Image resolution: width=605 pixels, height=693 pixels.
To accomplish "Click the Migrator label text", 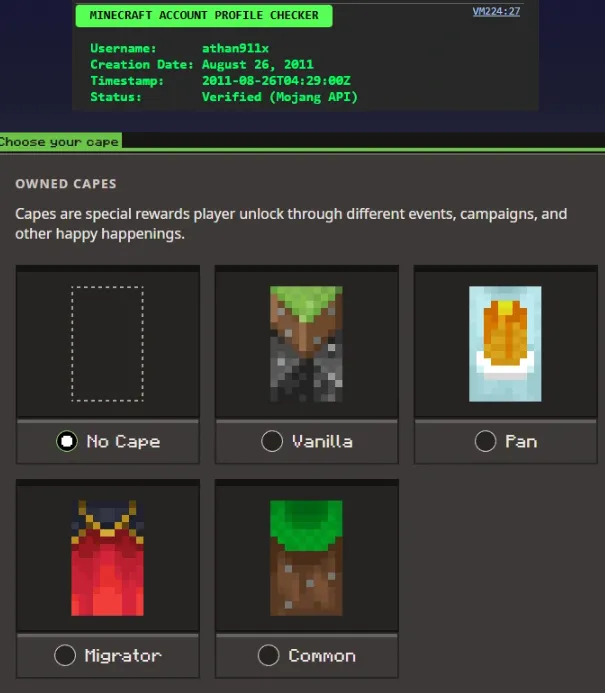I will coord(123,655).
